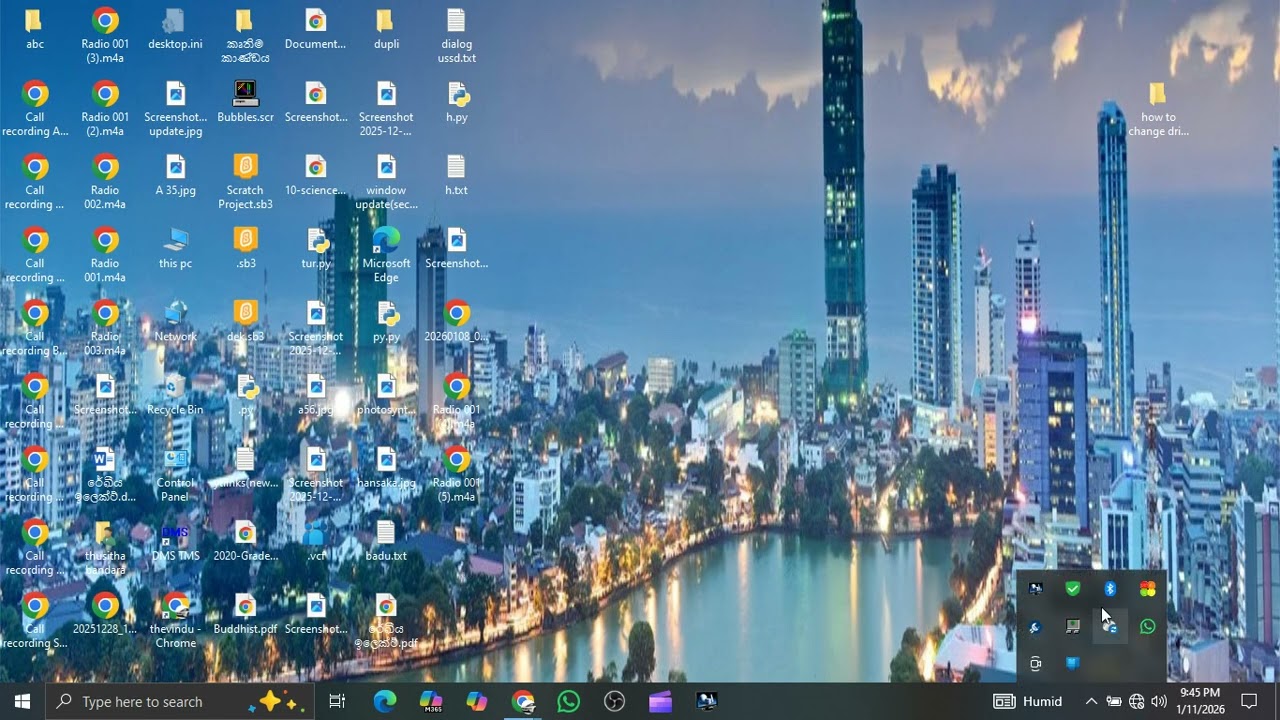Select the h.py Python file

(457, 102)
